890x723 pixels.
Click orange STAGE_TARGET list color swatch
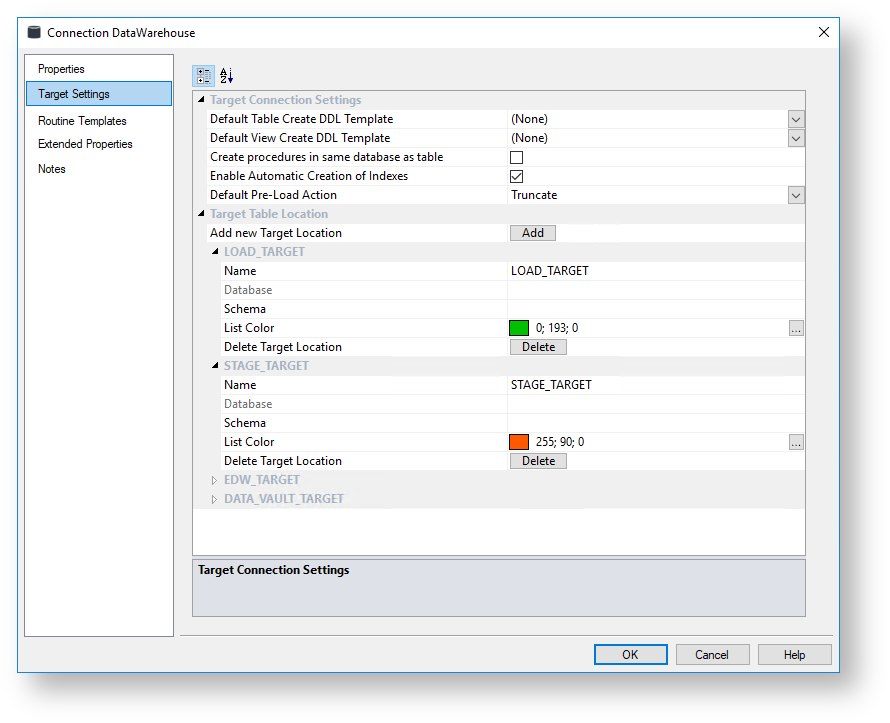tap(519, 442)
